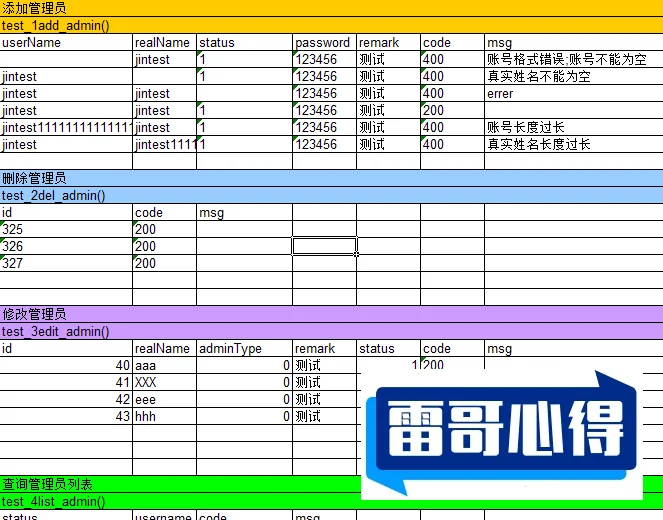Viewport: 663px width, 520px height.
Task: Click the test_4list_admin() cell
Action: tap(181, 501)
